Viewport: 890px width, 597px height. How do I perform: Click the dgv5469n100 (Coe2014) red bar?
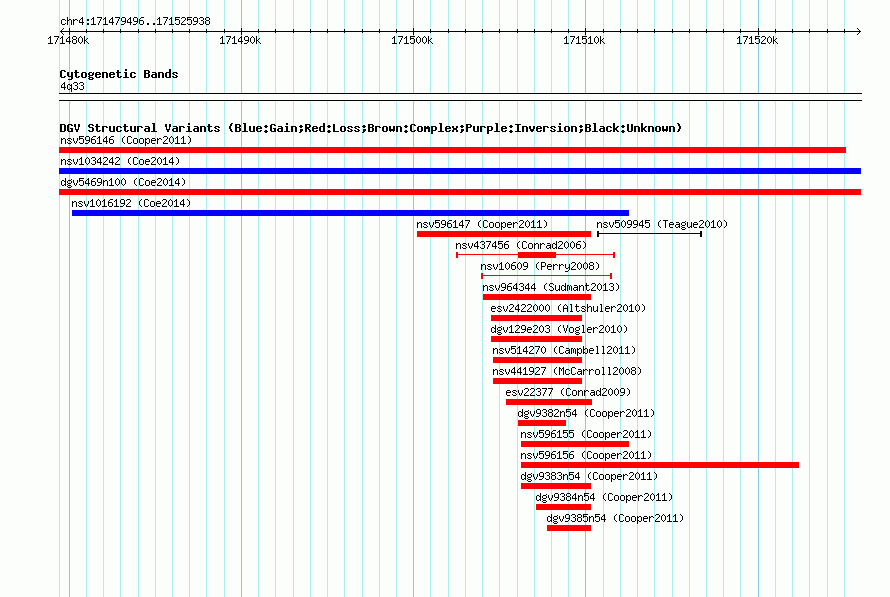coord(460,192)
